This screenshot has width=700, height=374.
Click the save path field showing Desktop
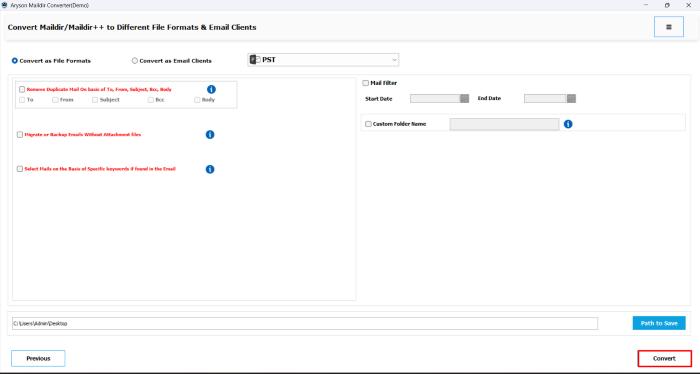click(x=305, y=324)
